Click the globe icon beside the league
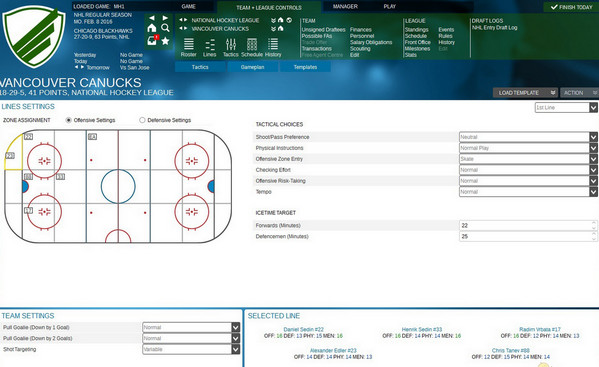This screenshot has width=599, height=367. (x=289, y=20)
